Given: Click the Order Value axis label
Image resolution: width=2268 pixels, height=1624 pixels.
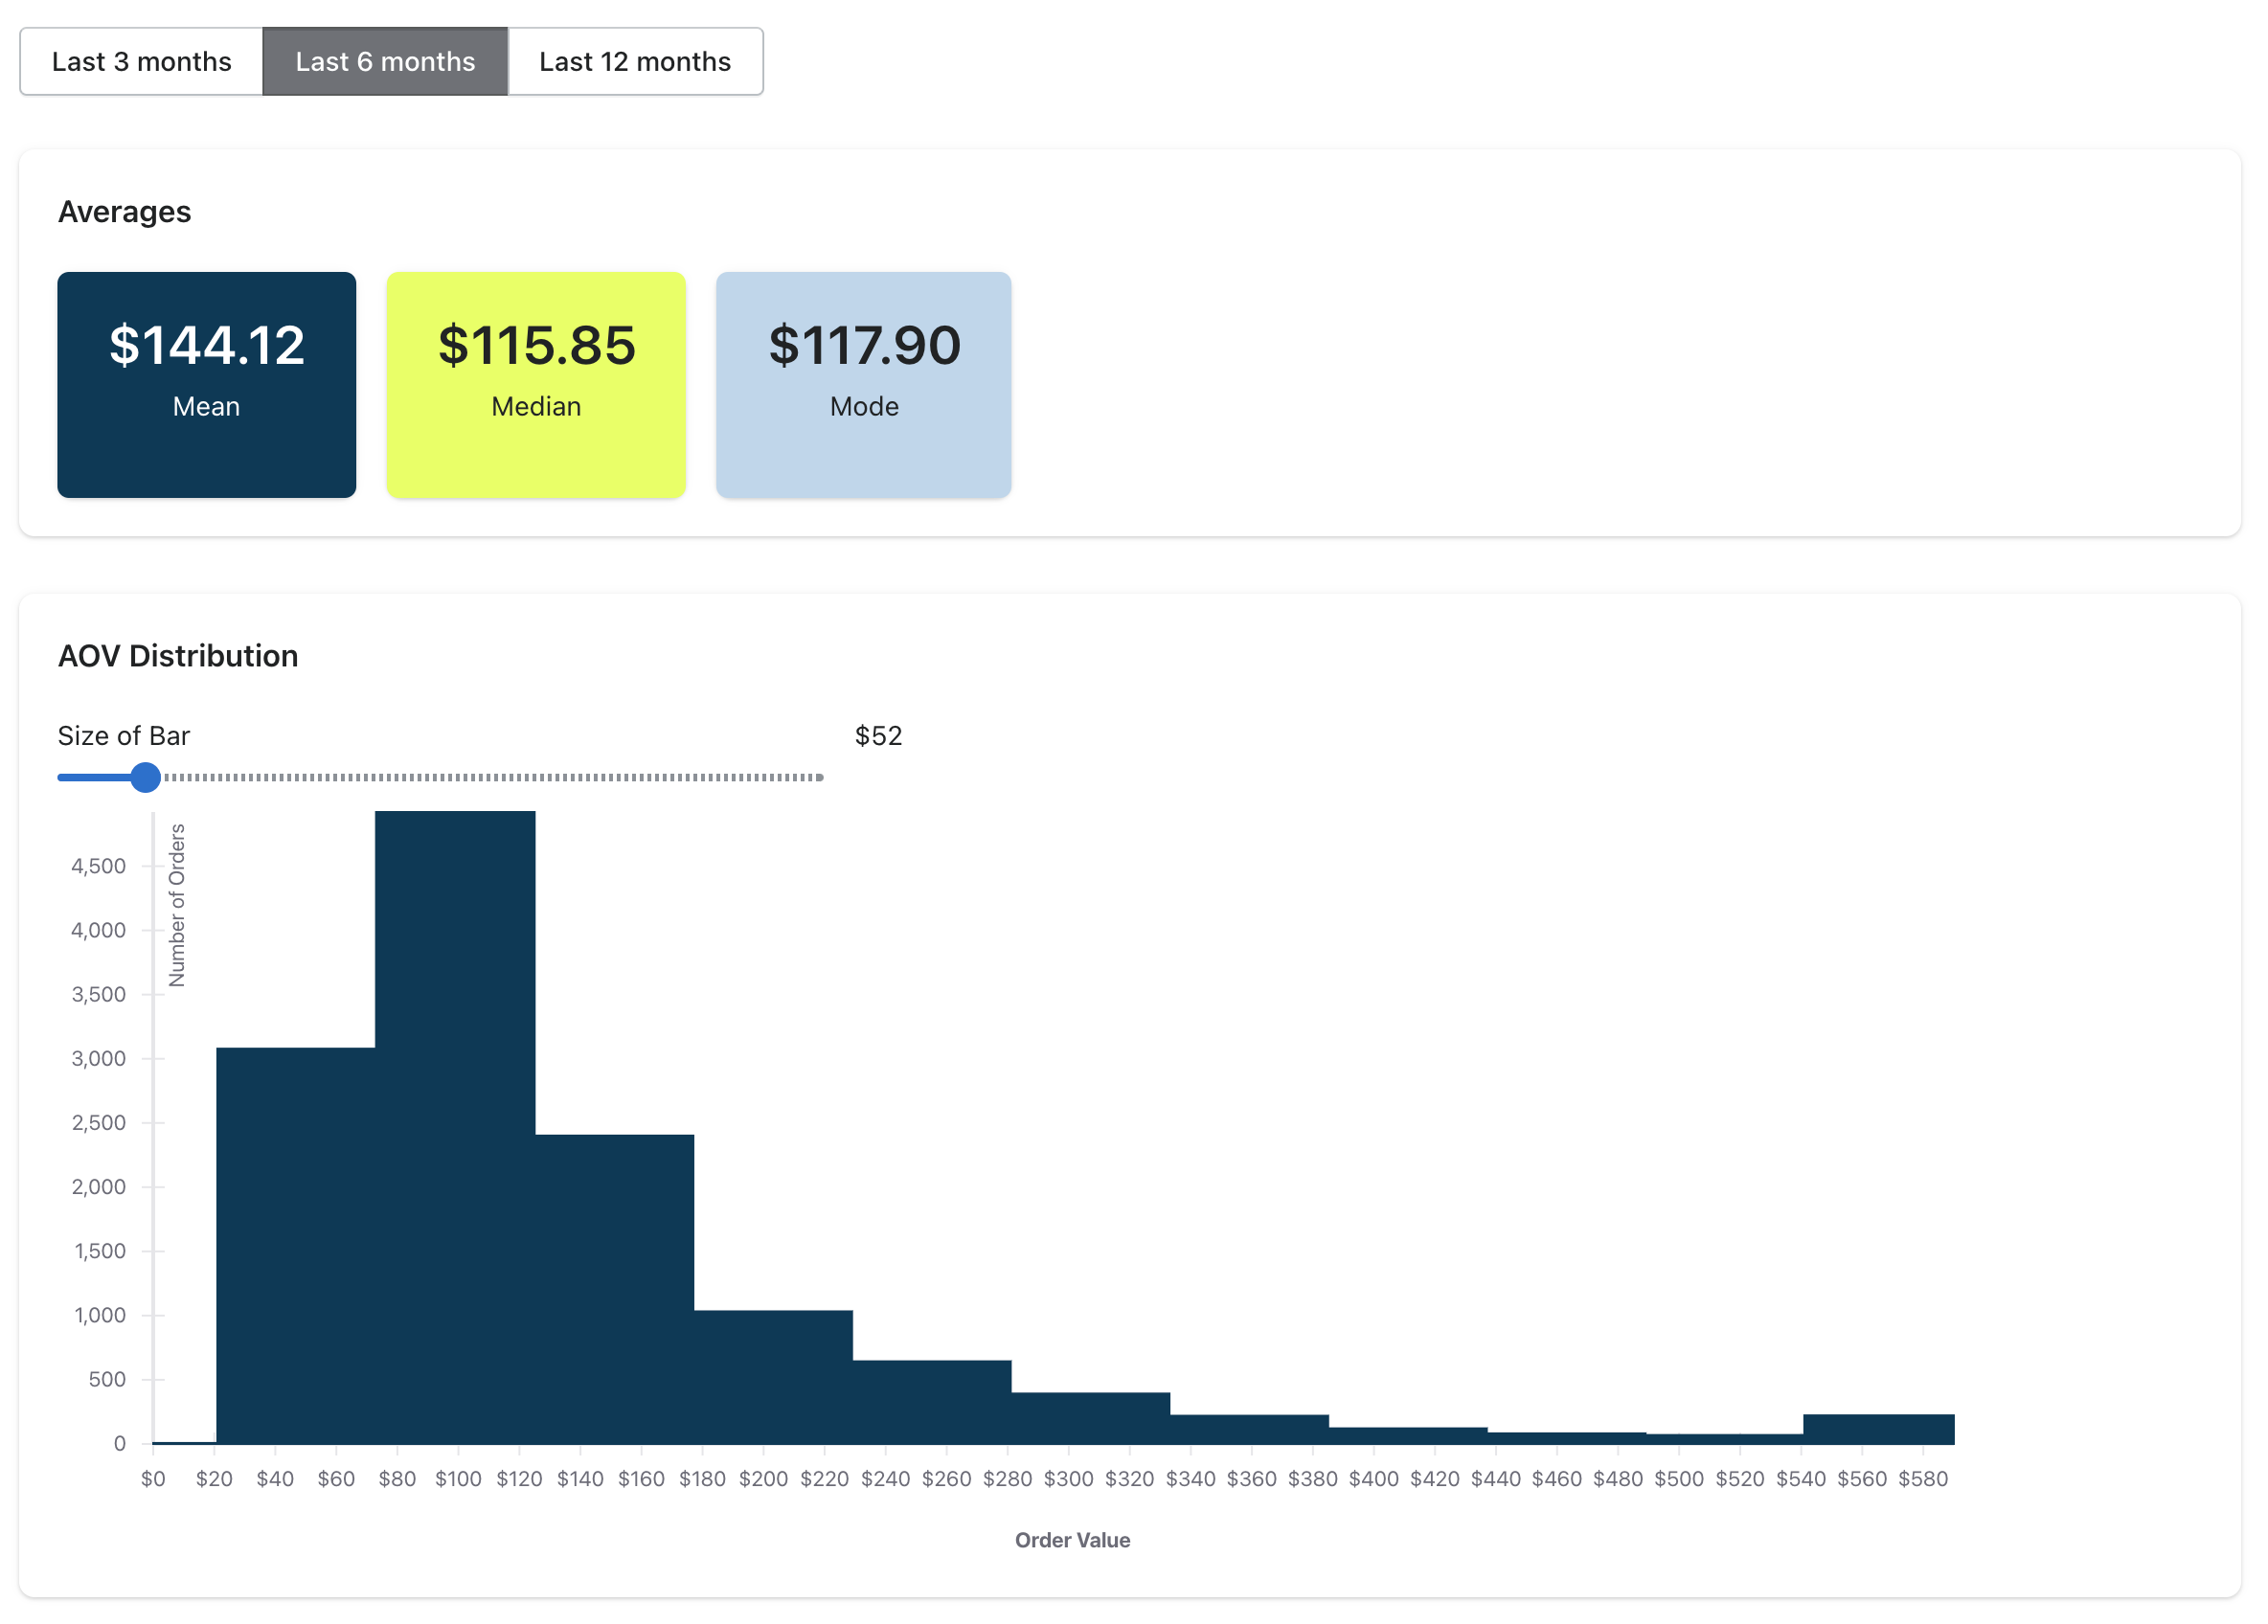Looking at the screenshot, I should tap(1072, 1541).
